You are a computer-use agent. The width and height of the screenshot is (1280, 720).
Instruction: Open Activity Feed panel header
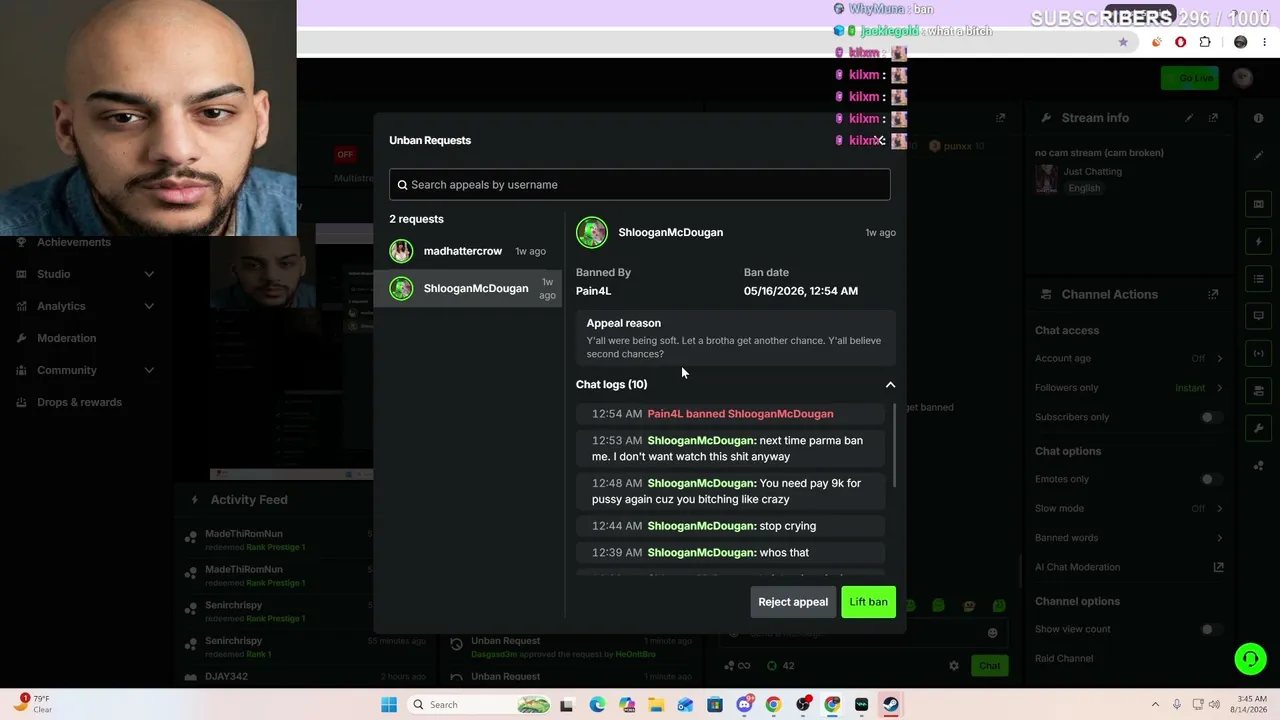pyautogui.click(x=248, y=500)
